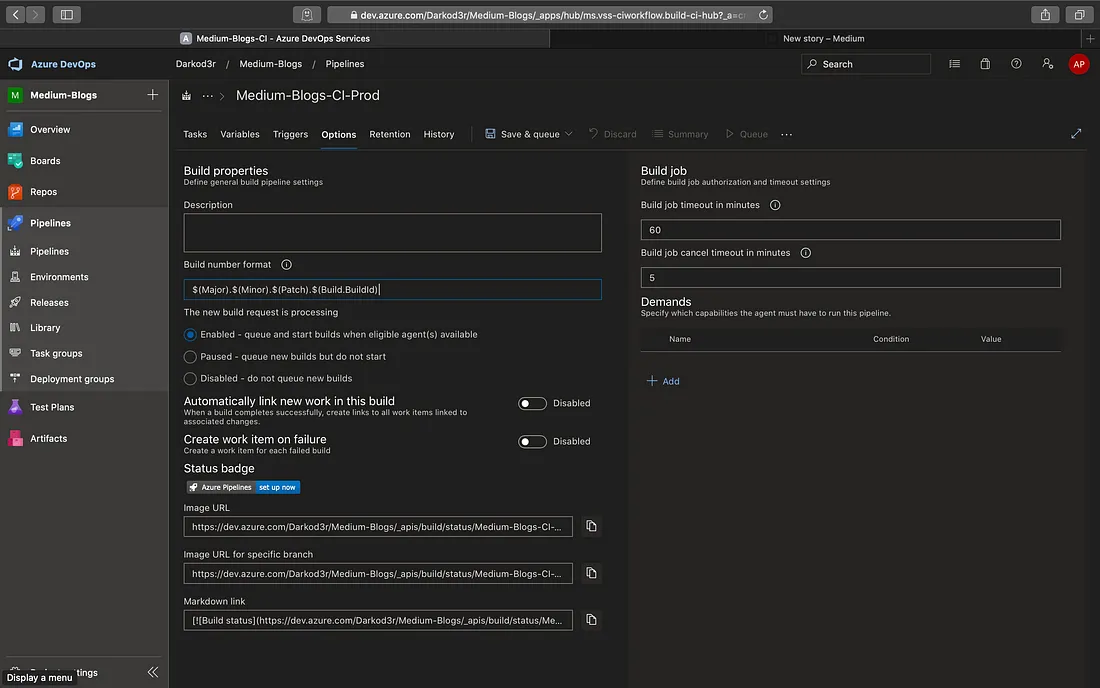Image resolution: width=1100 pixels, height=688 pixels.
Task: Click the Queue button
Action: click(x=746, y=134)
